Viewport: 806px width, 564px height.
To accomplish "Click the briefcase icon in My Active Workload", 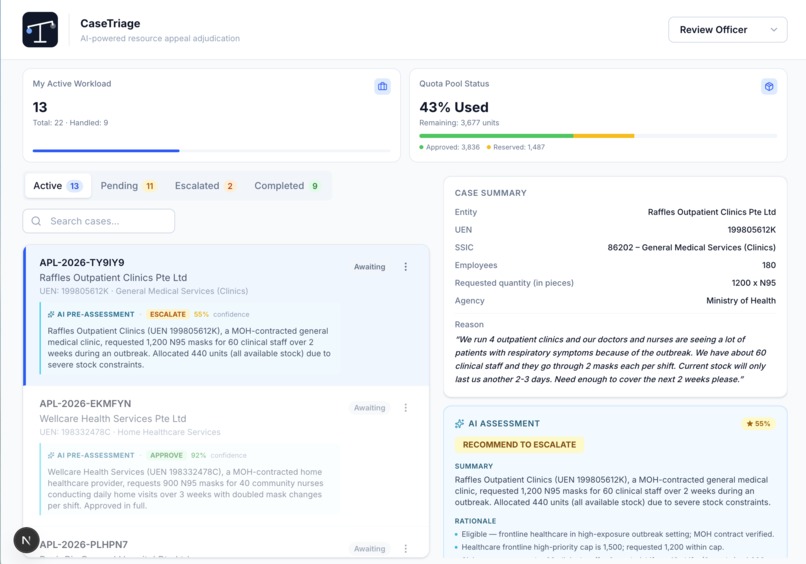I will coord(382,86).
